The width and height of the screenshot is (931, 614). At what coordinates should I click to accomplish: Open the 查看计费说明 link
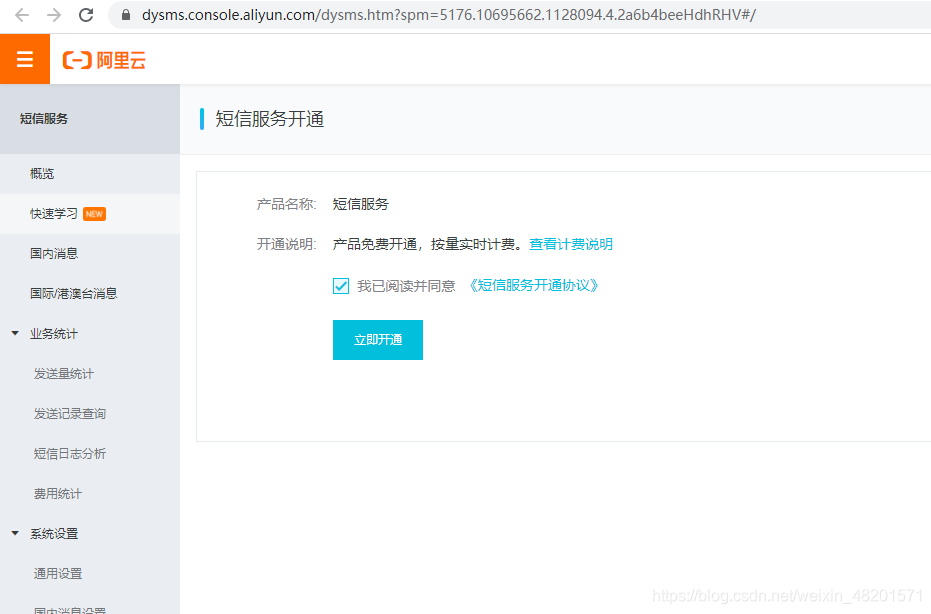pos(571,244)
